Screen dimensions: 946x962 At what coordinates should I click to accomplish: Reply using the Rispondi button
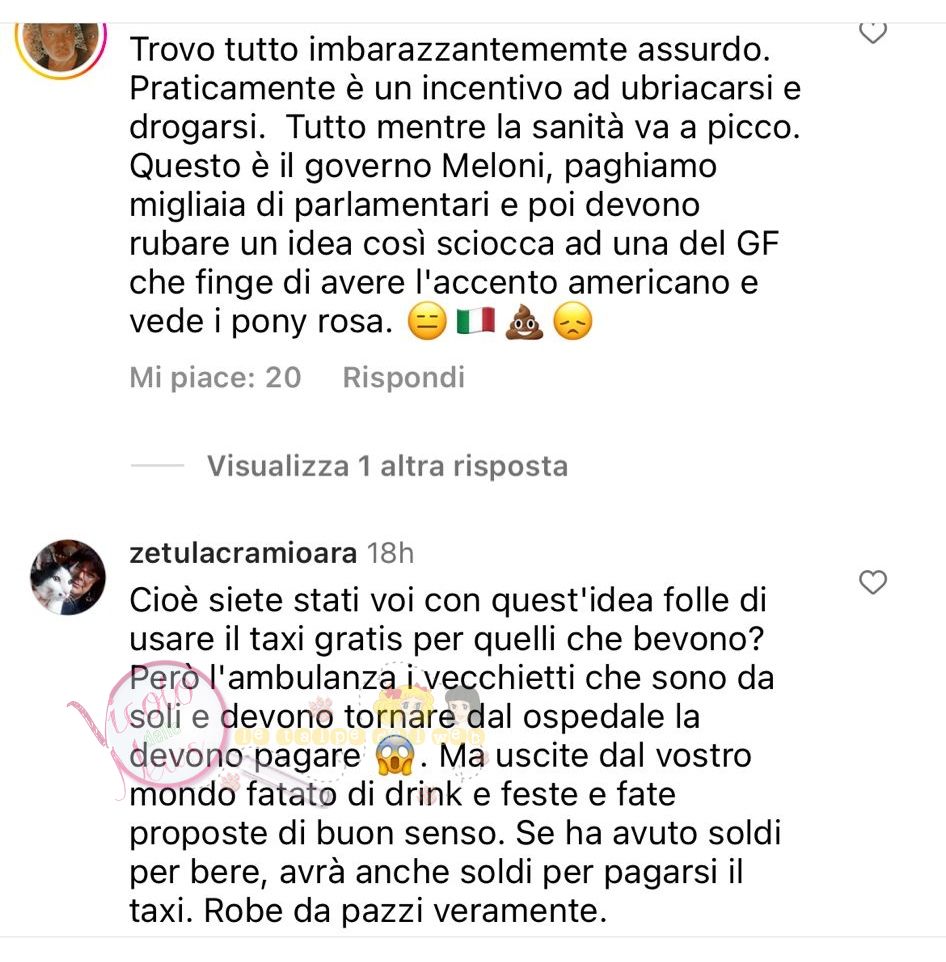pos(404,377)
